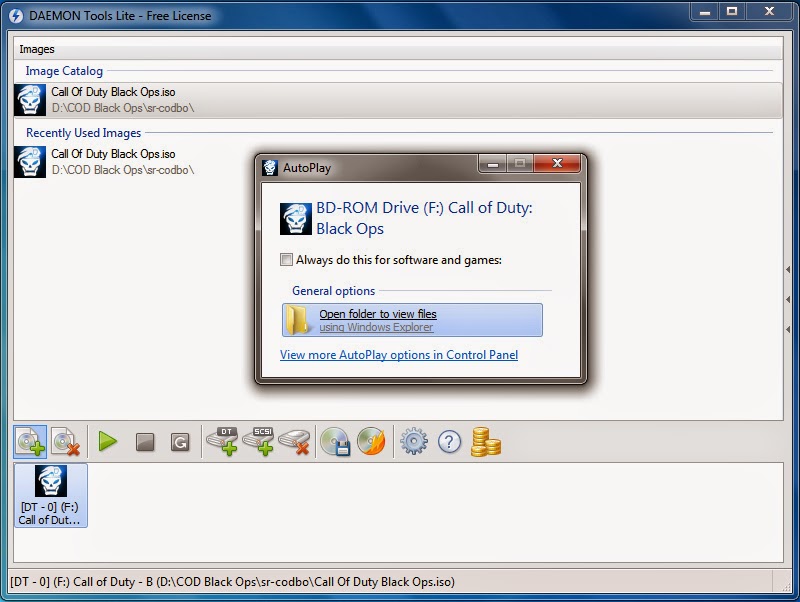
Task: Open the Make Disc Image tool
Action: (x=335, y=441)
